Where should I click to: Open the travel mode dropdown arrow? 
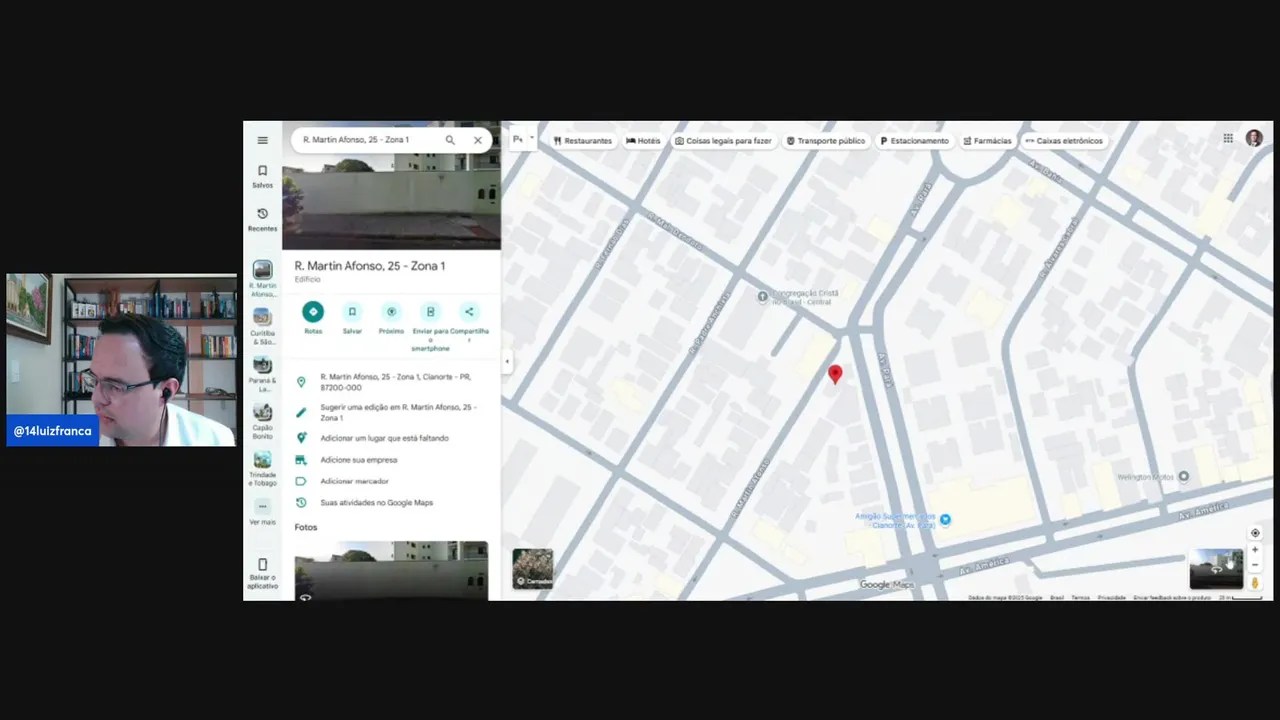(x=532, y=138)
